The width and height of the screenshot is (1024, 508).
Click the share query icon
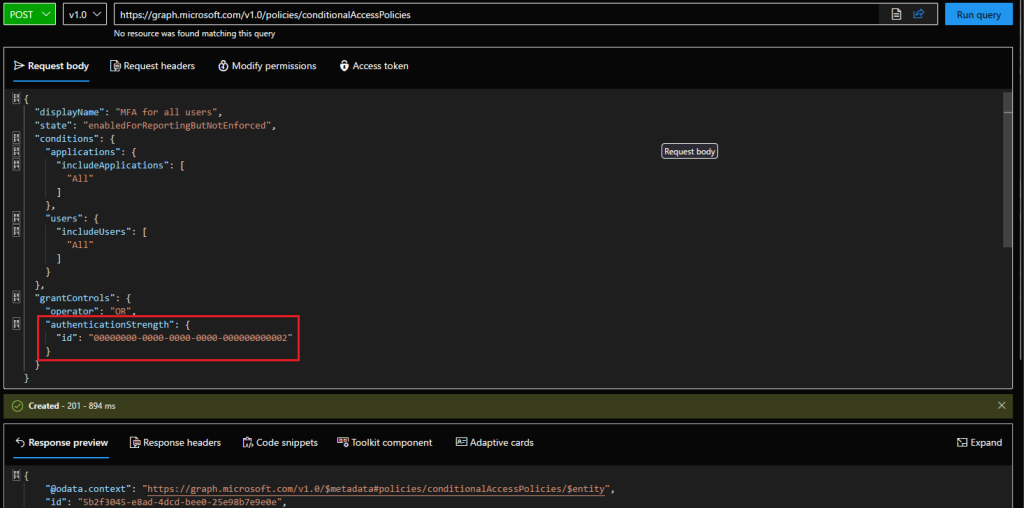(x=919, y=15)
